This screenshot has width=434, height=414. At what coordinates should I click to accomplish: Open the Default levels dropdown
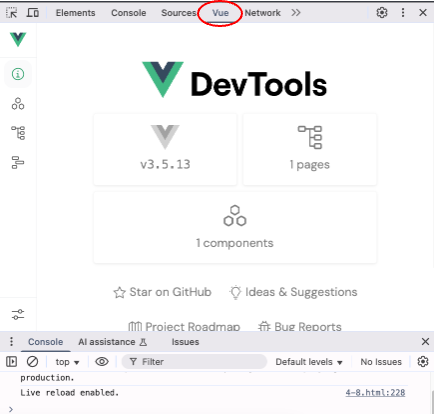pyautogui.click(x=309, y=362)
